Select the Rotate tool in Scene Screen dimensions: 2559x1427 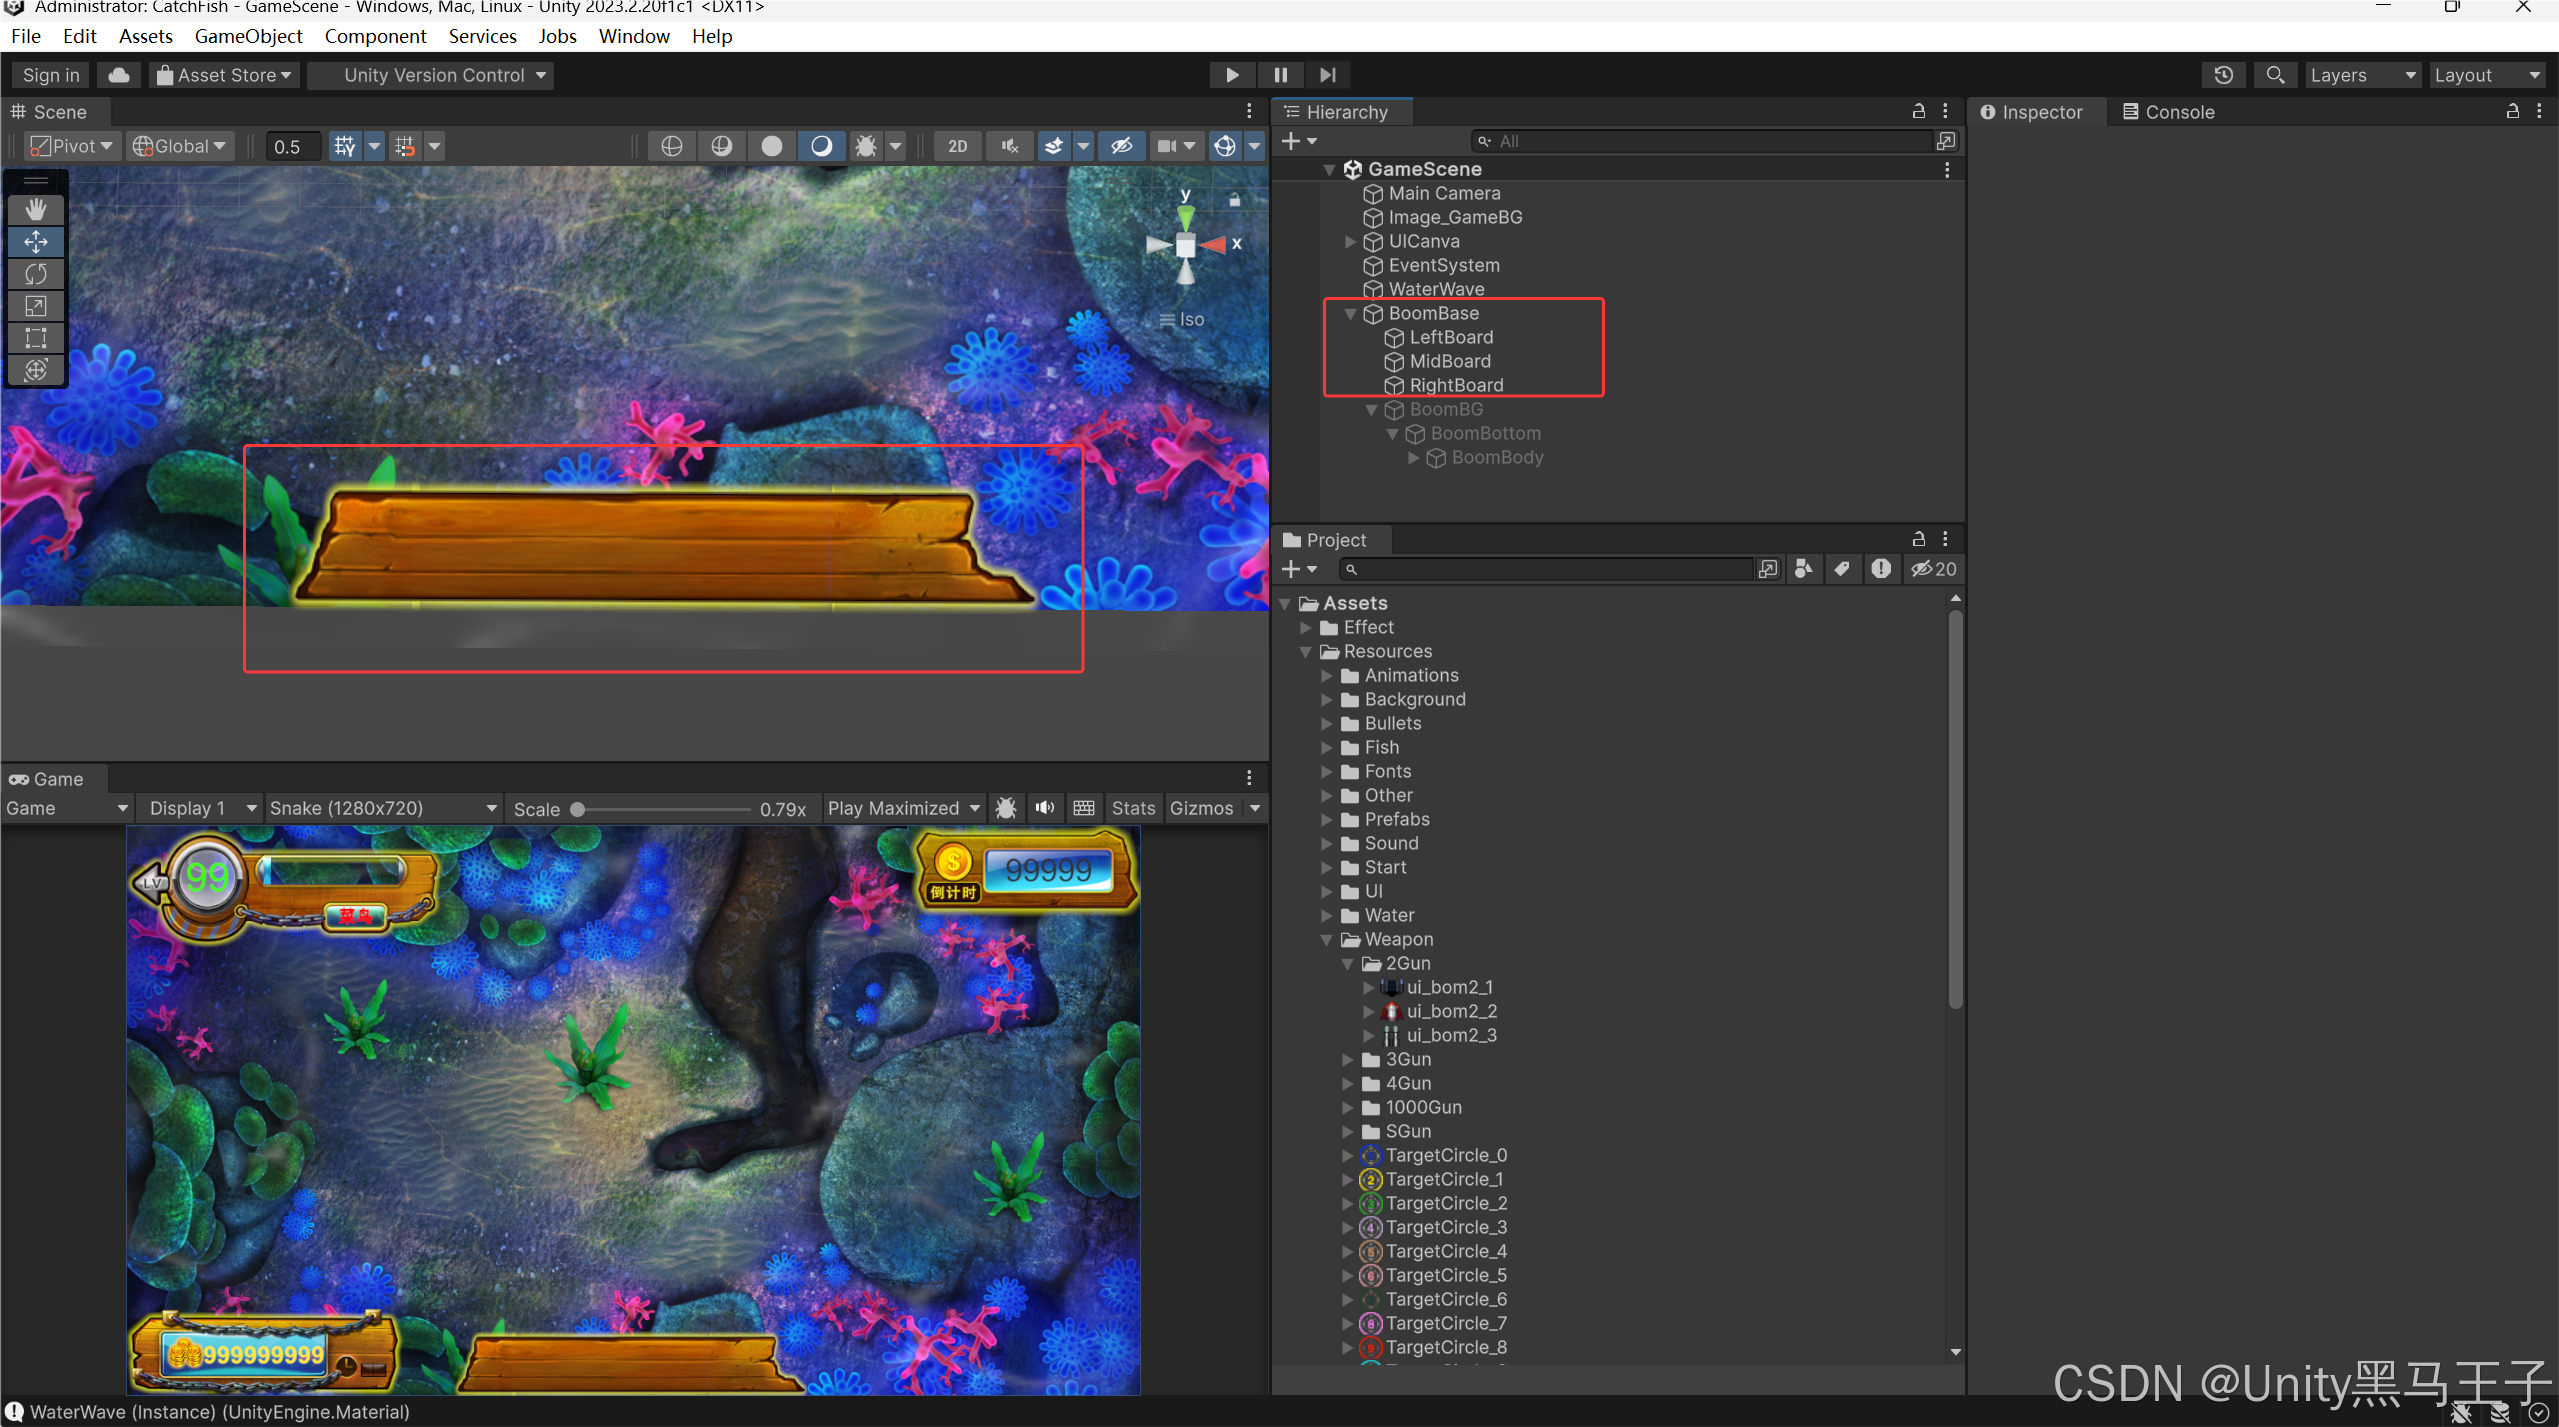[x=36, y=274]
